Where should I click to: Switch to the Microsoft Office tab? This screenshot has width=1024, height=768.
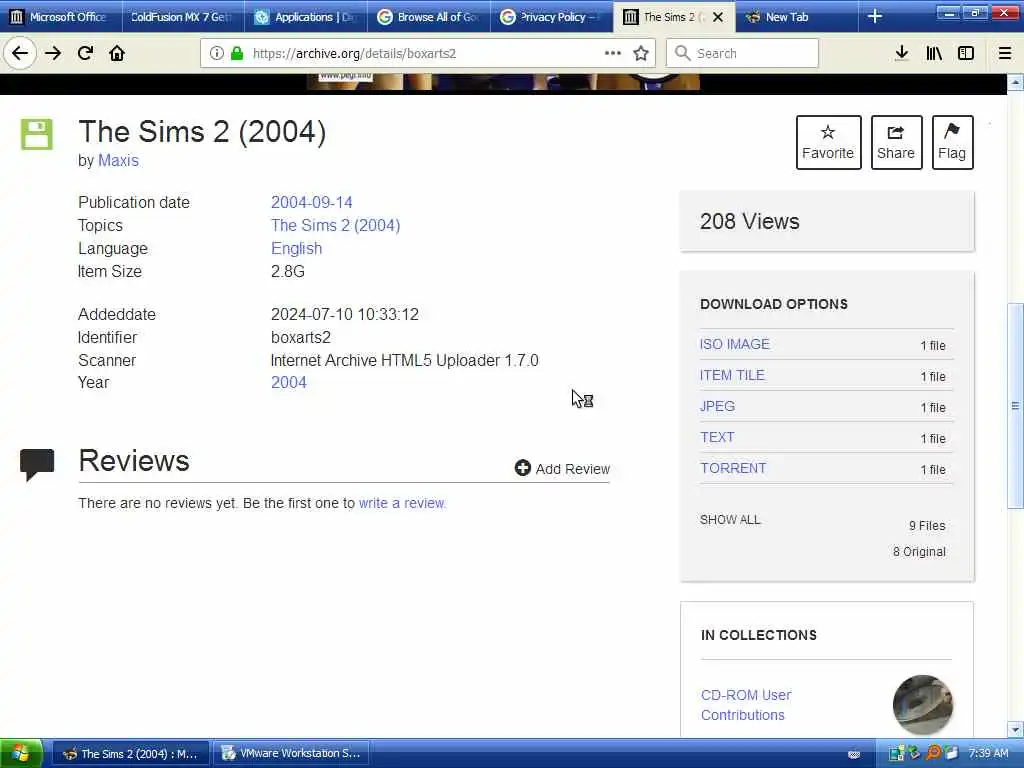pyautogui.click(x=60, y=17)
